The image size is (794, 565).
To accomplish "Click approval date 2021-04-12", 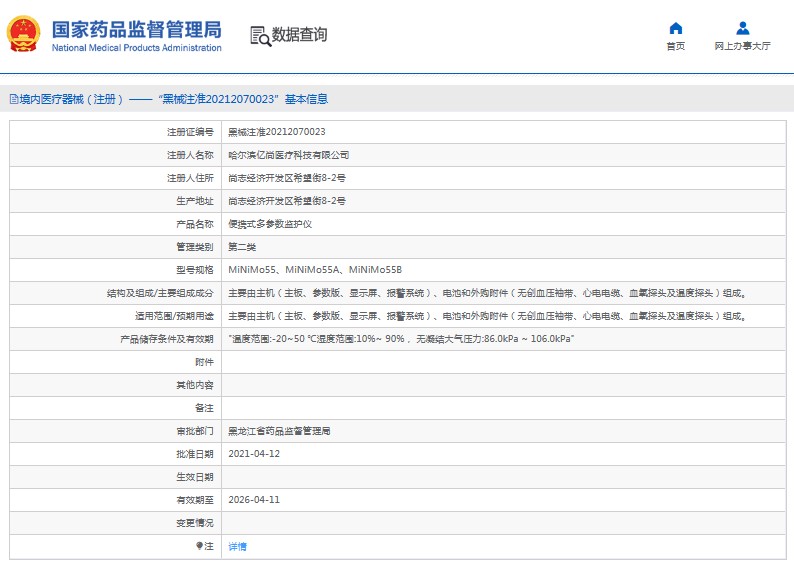I will point(254,454).
